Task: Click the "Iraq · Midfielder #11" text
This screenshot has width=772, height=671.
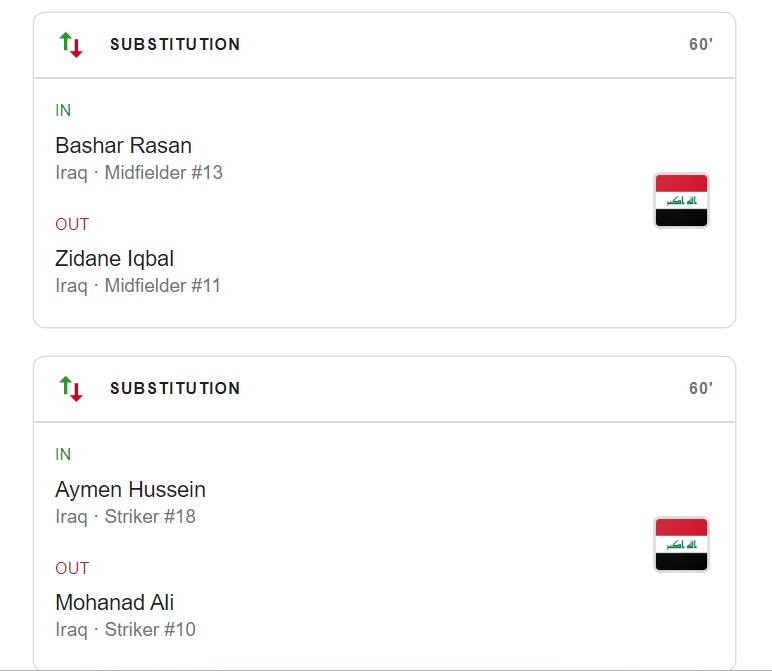Action: [138, 286]
